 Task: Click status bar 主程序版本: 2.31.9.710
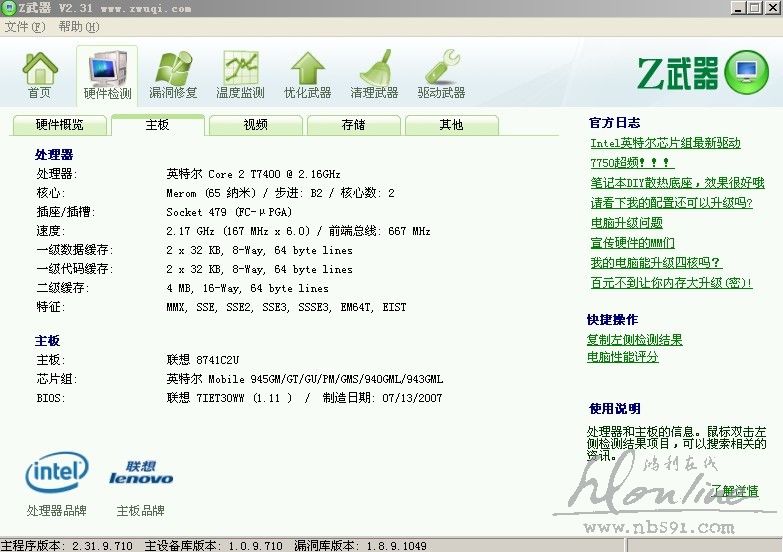[x=67, y=546]
